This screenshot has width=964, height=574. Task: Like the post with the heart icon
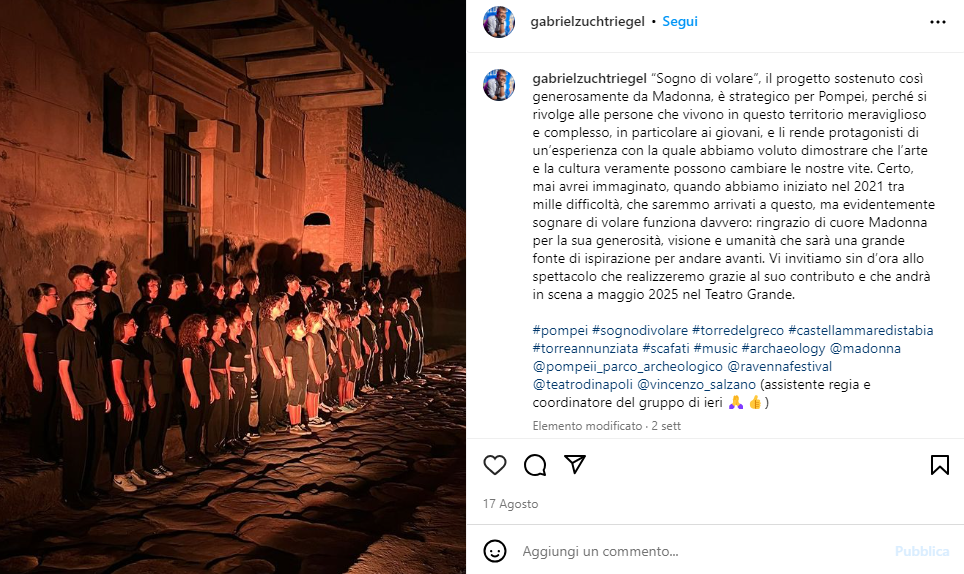[494, 465]
